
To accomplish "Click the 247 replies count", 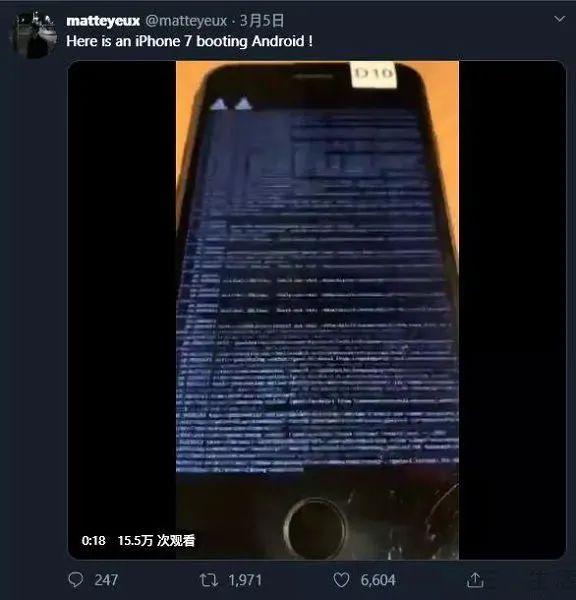I will pos(106,580).
